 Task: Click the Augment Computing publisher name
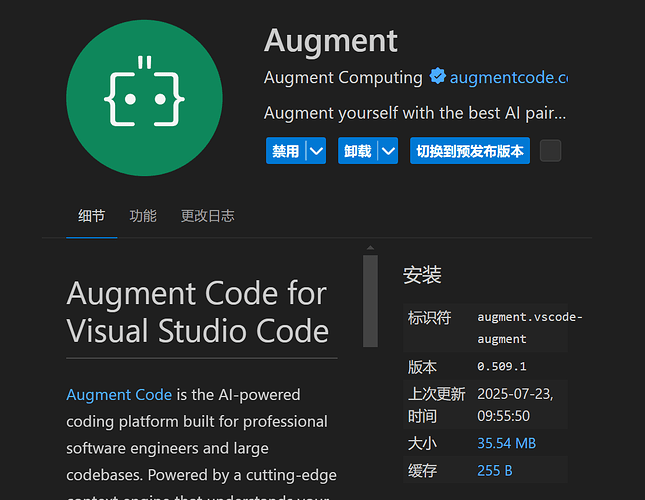(x=343, y=77)
